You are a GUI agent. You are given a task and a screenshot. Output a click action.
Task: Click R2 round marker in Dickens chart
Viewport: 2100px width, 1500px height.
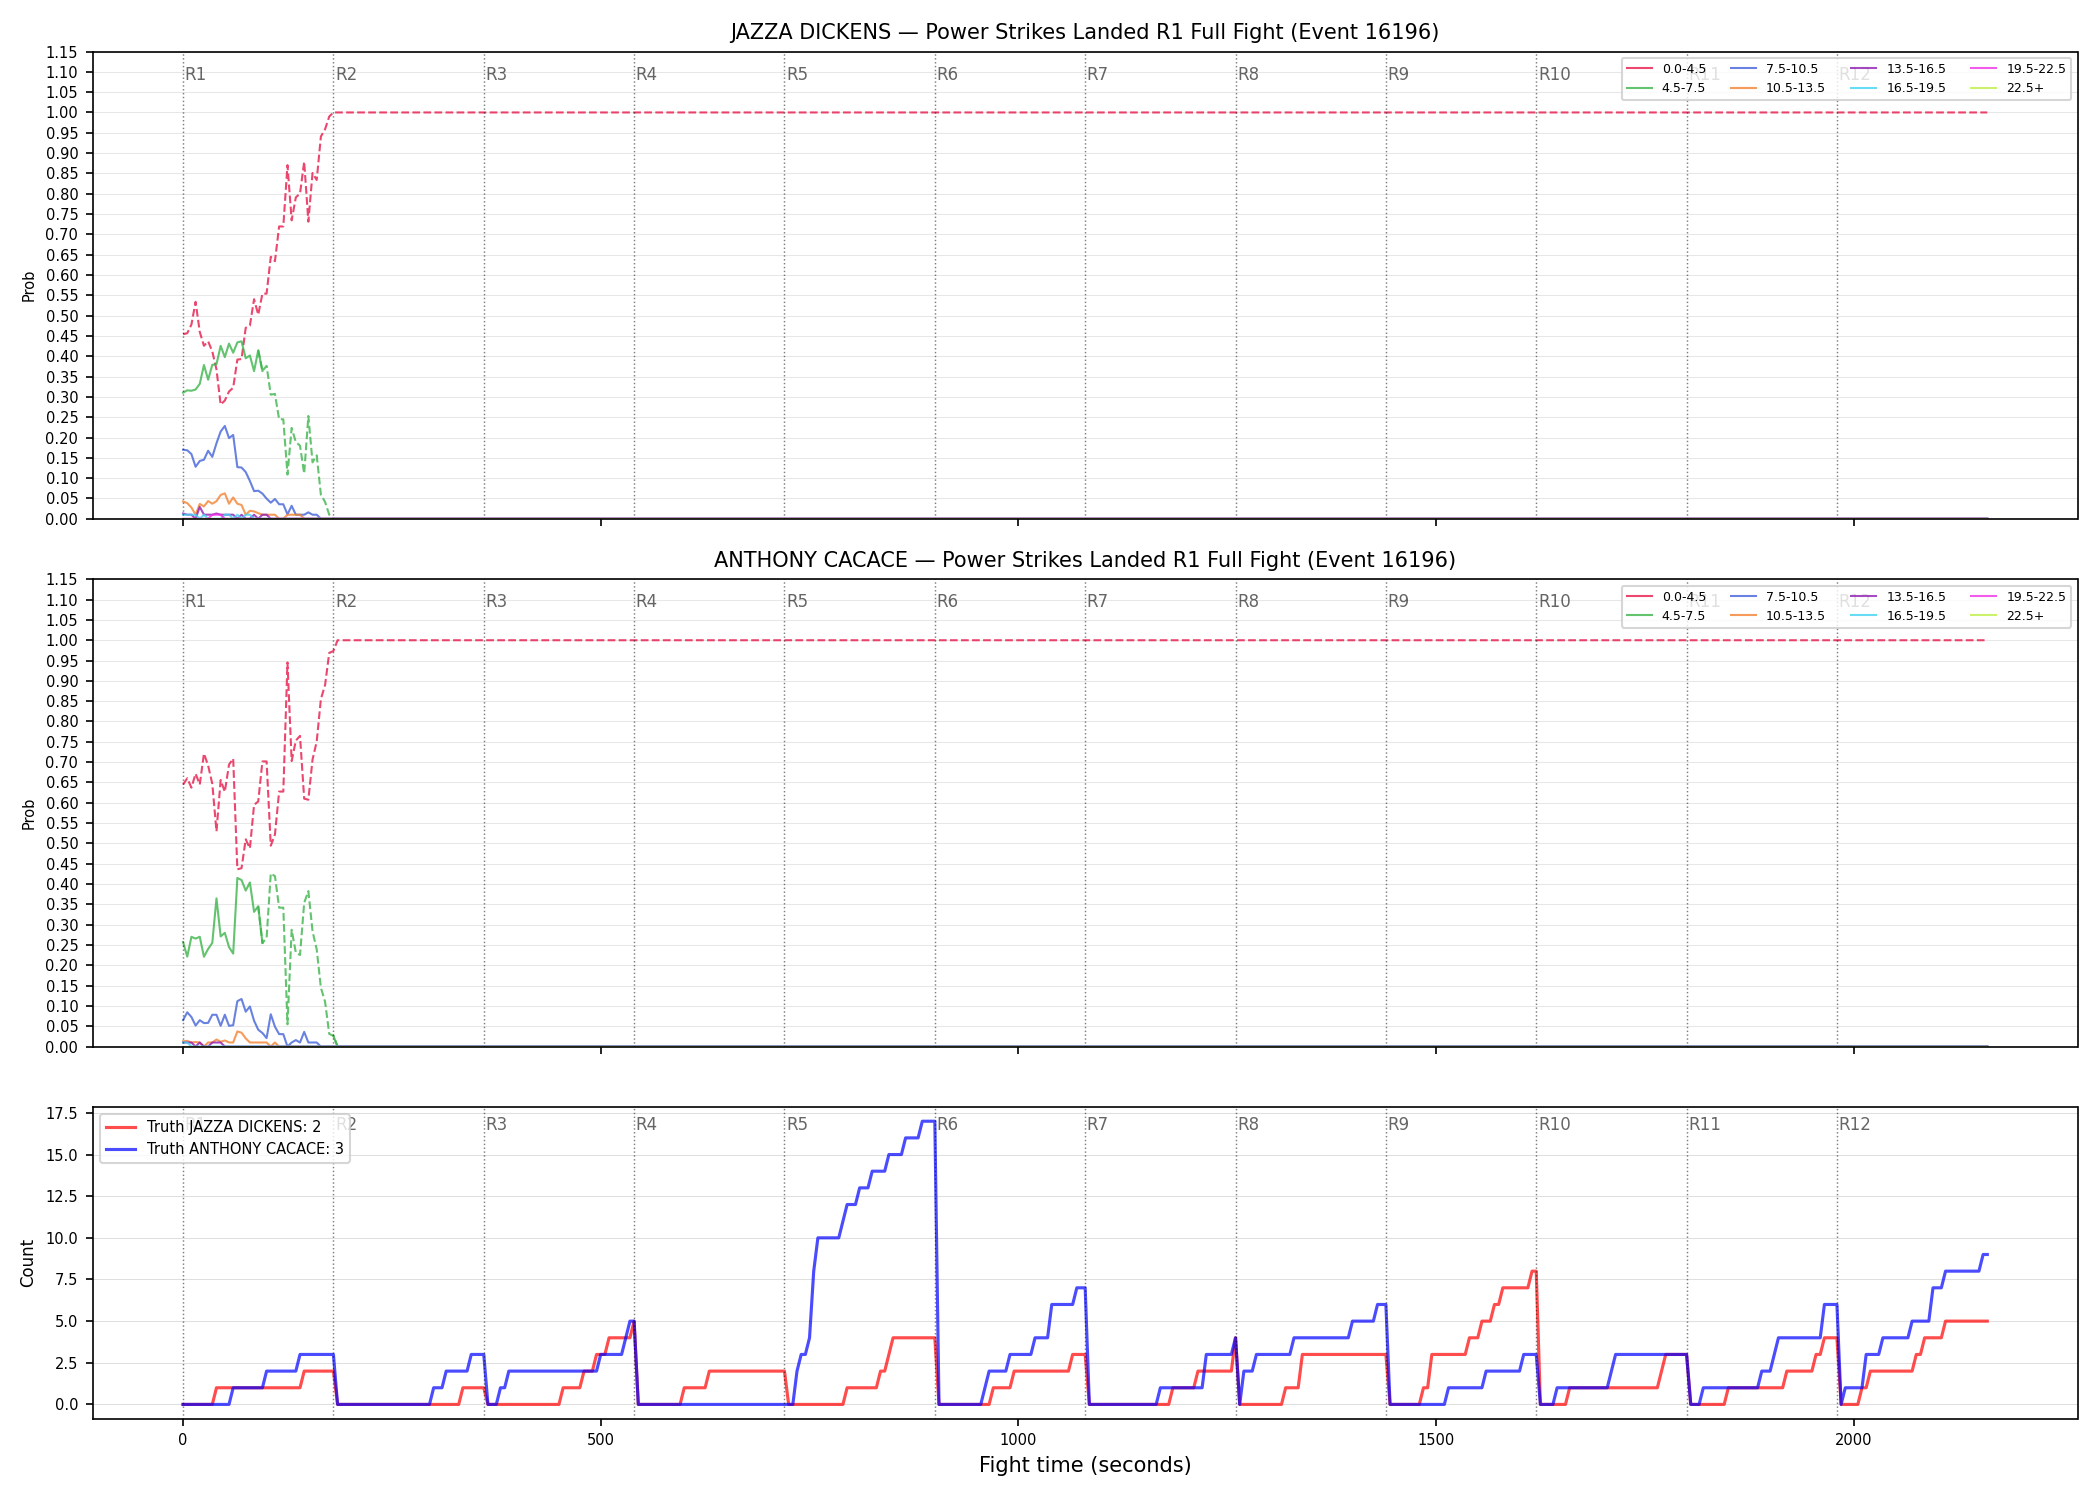pyautogui.click(x=346, y=74)
